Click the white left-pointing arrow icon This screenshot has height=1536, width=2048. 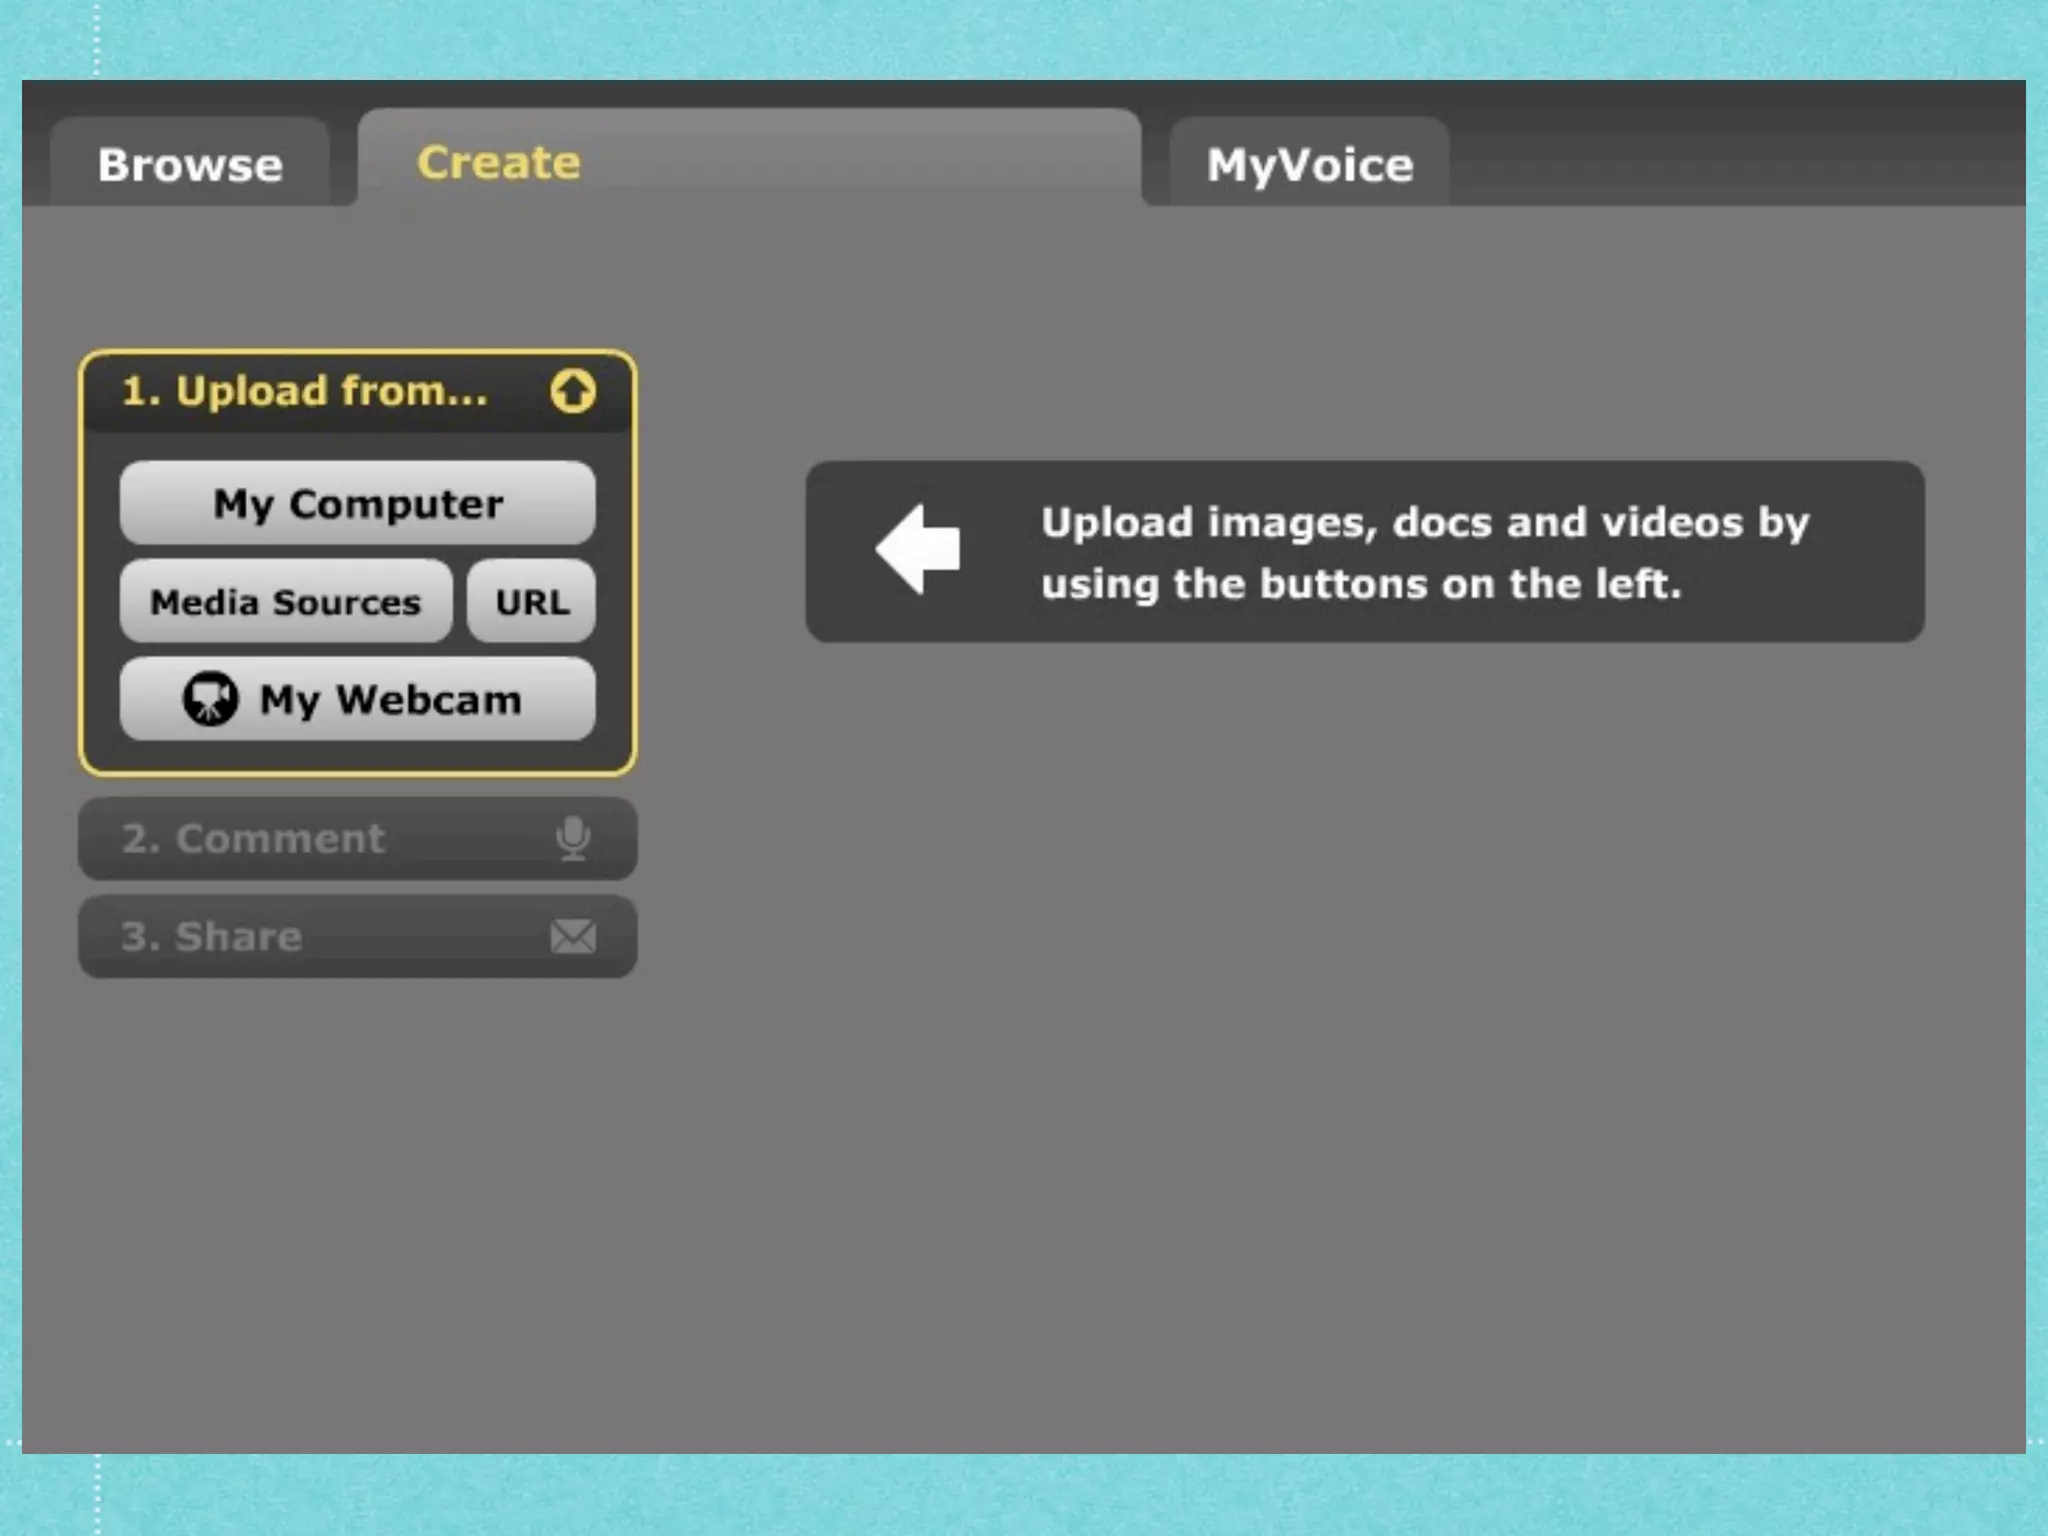point(918,550)
